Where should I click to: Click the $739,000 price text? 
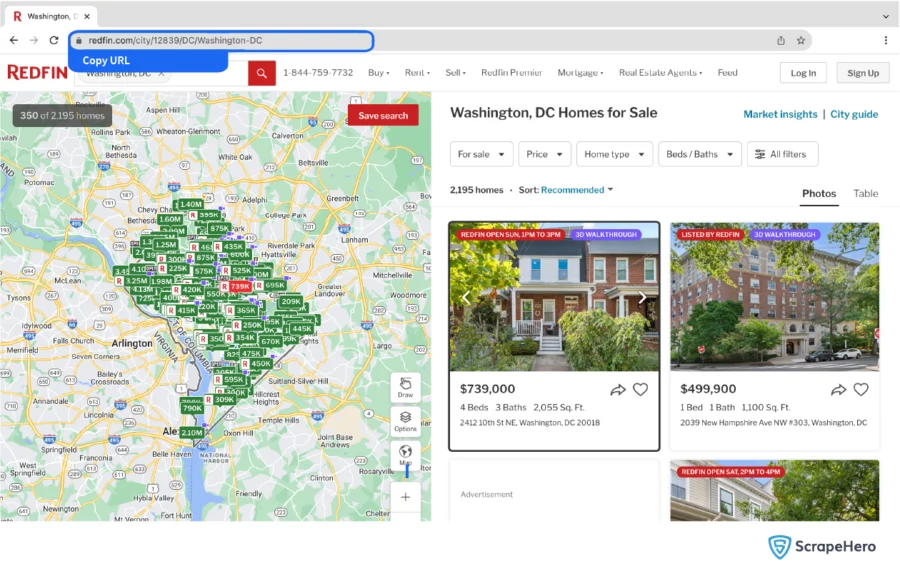(x=487, y=389)
